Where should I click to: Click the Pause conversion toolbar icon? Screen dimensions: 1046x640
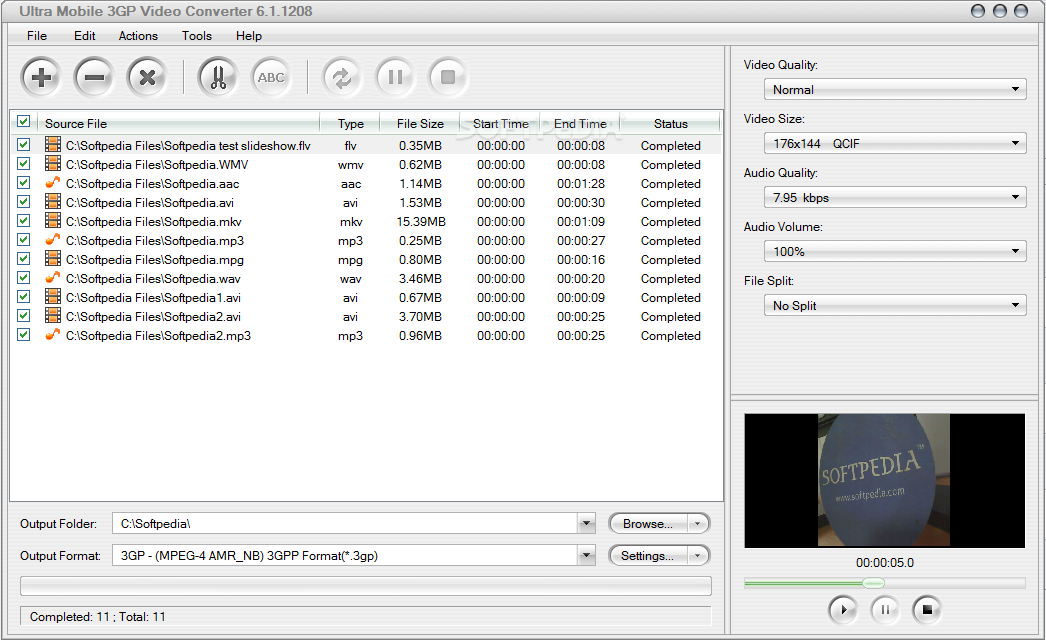click(x=395, y=77)
